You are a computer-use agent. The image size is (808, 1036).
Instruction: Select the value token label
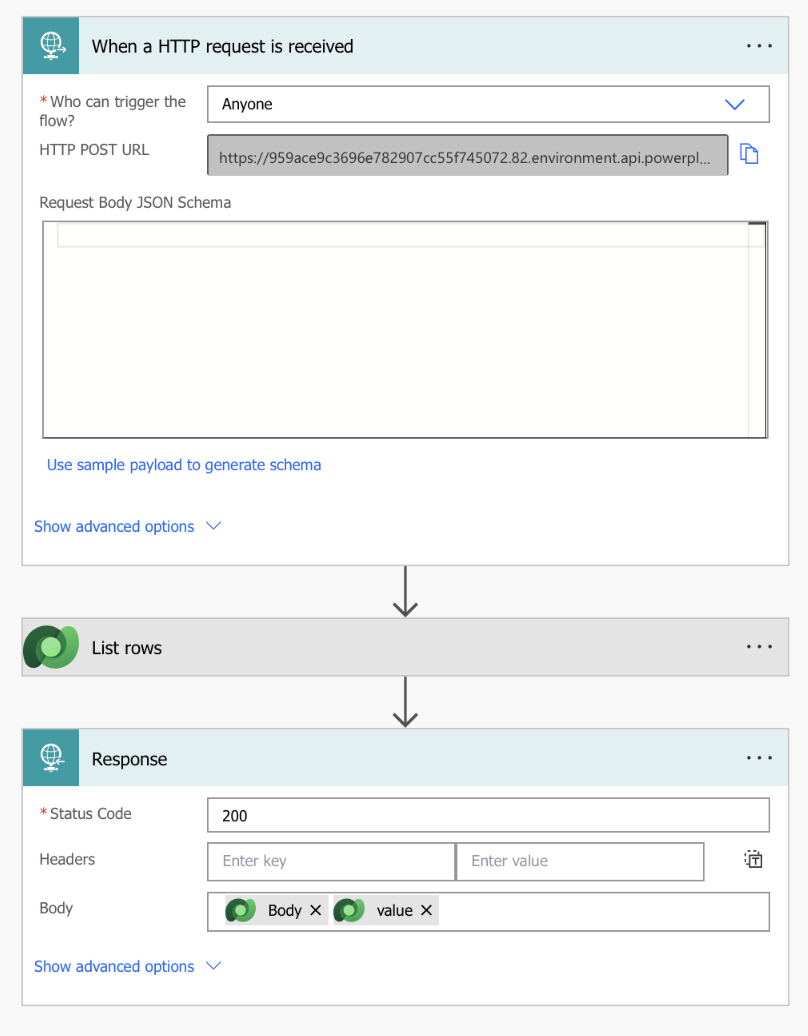point(394,910)
